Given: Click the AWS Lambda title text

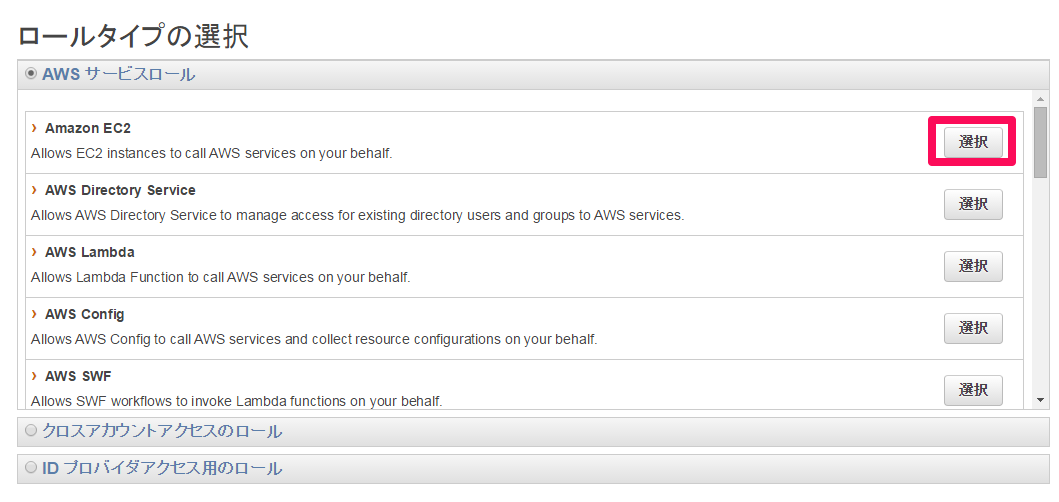Looking at the screenshot, I should point(90,253).
